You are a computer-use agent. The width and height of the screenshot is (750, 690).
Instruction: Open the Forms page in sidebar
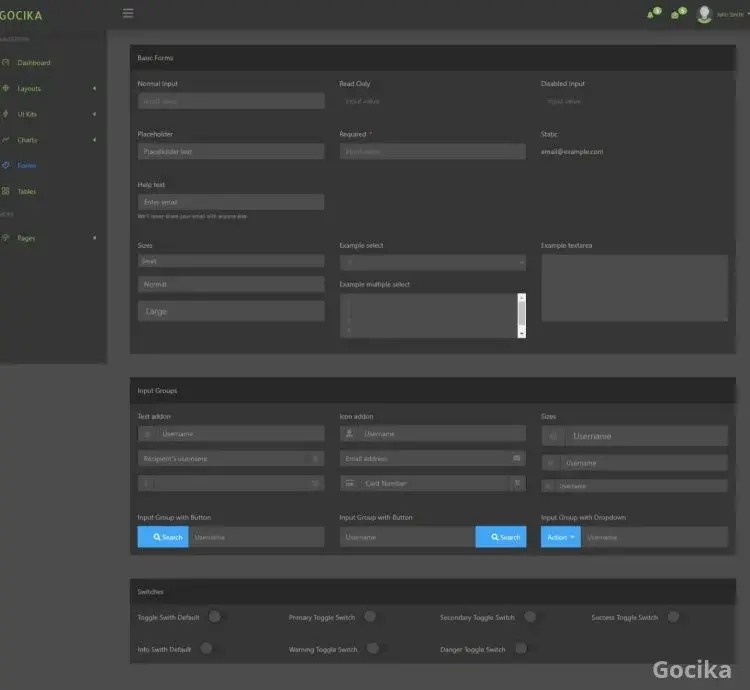(x=27, y=165)
